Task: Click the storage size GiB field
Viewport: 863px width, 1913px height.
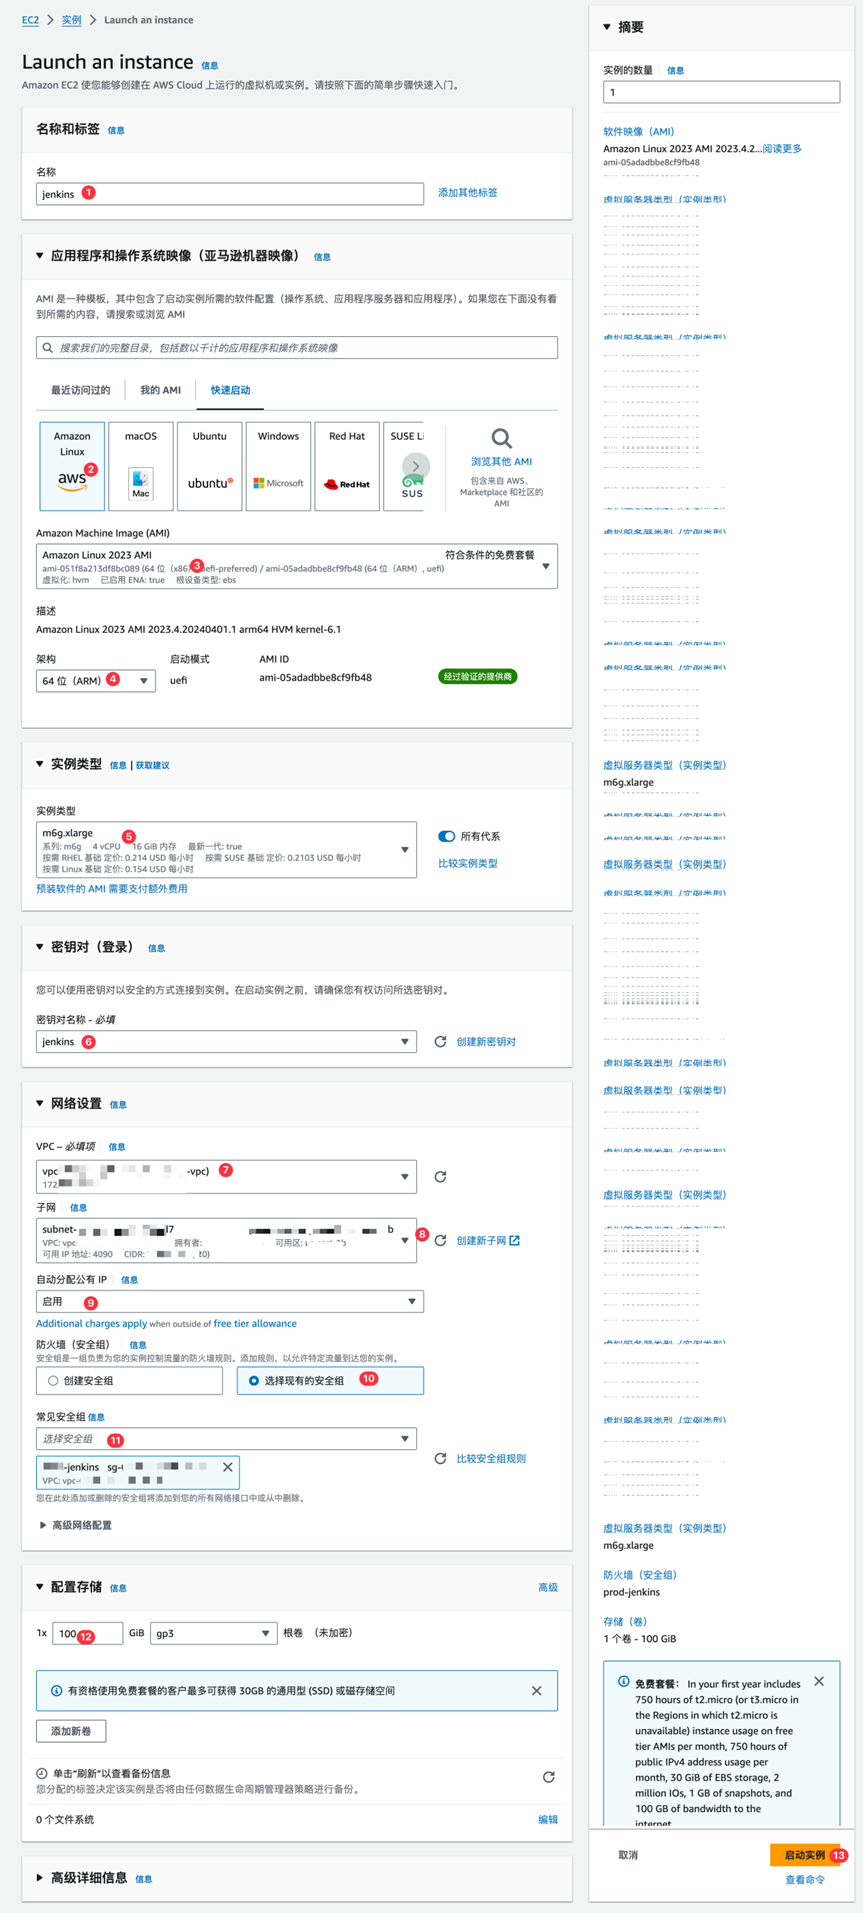Action: tap(87, 1633)
